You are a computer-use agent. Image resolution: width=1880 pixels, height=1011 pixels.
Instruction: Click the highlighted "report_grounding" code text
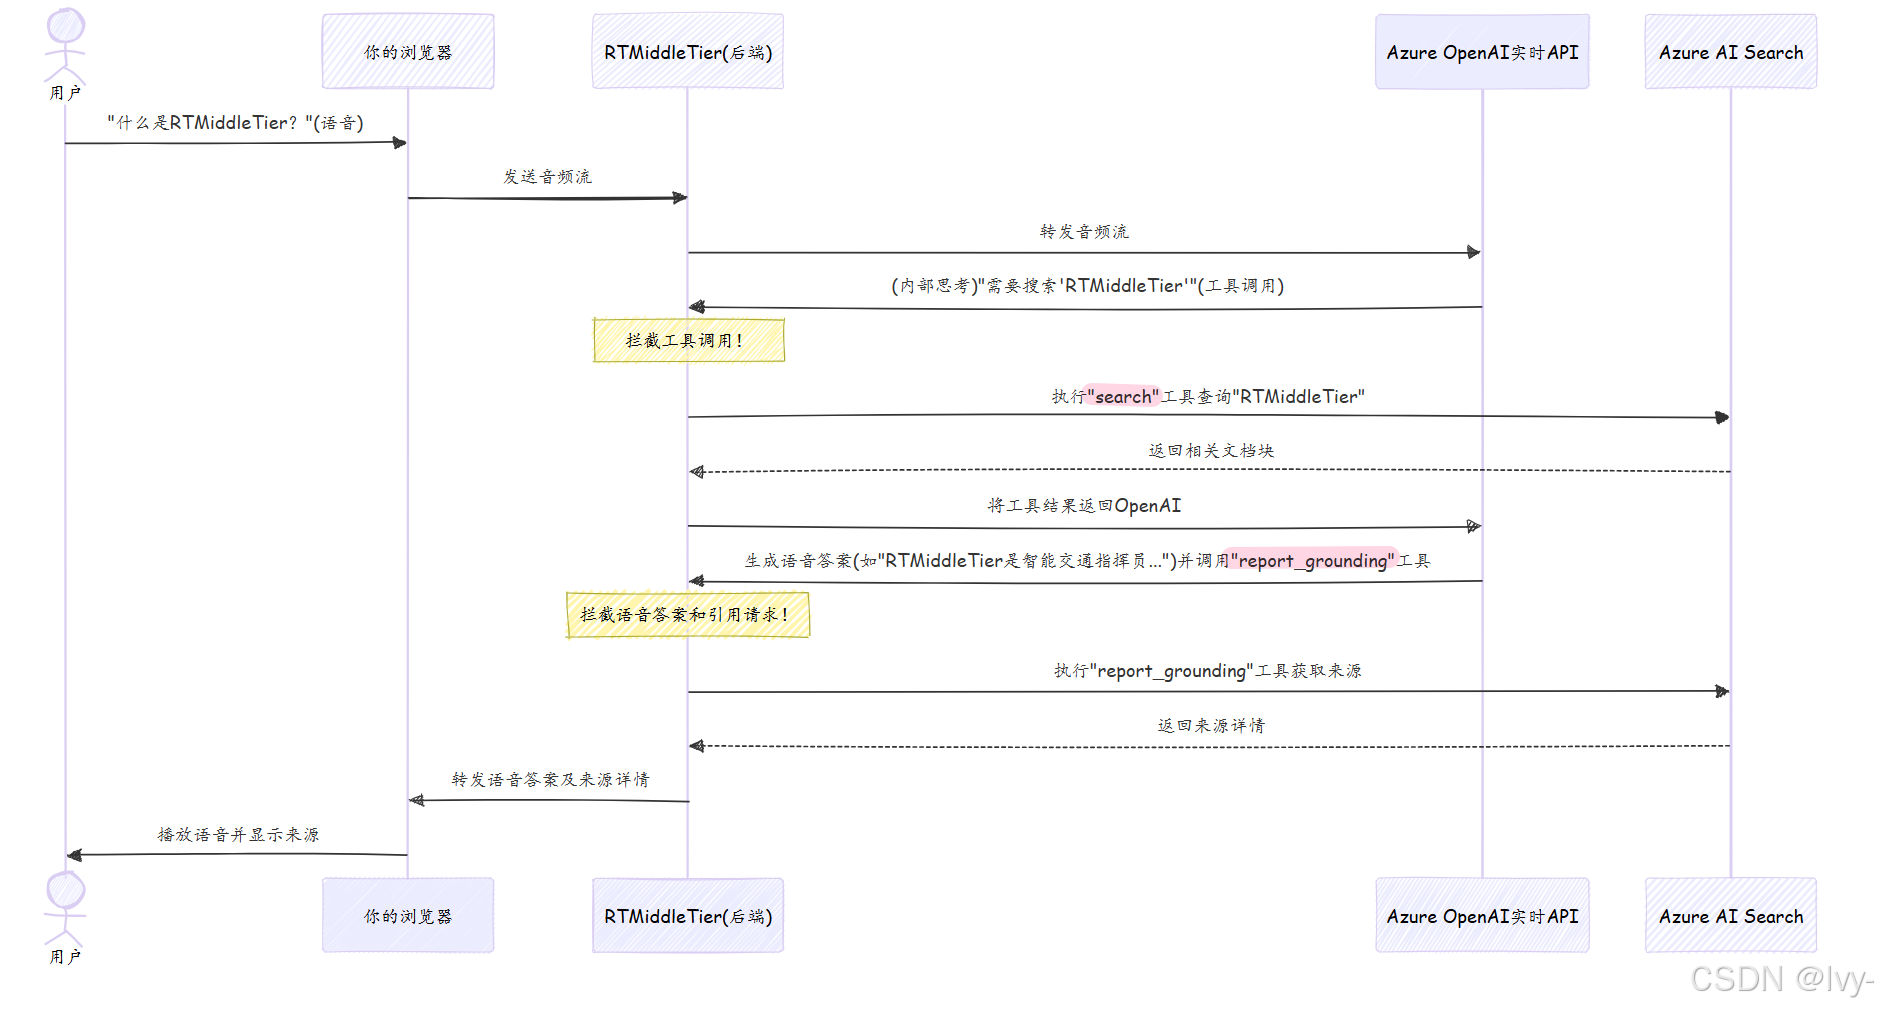point(1313,561)
